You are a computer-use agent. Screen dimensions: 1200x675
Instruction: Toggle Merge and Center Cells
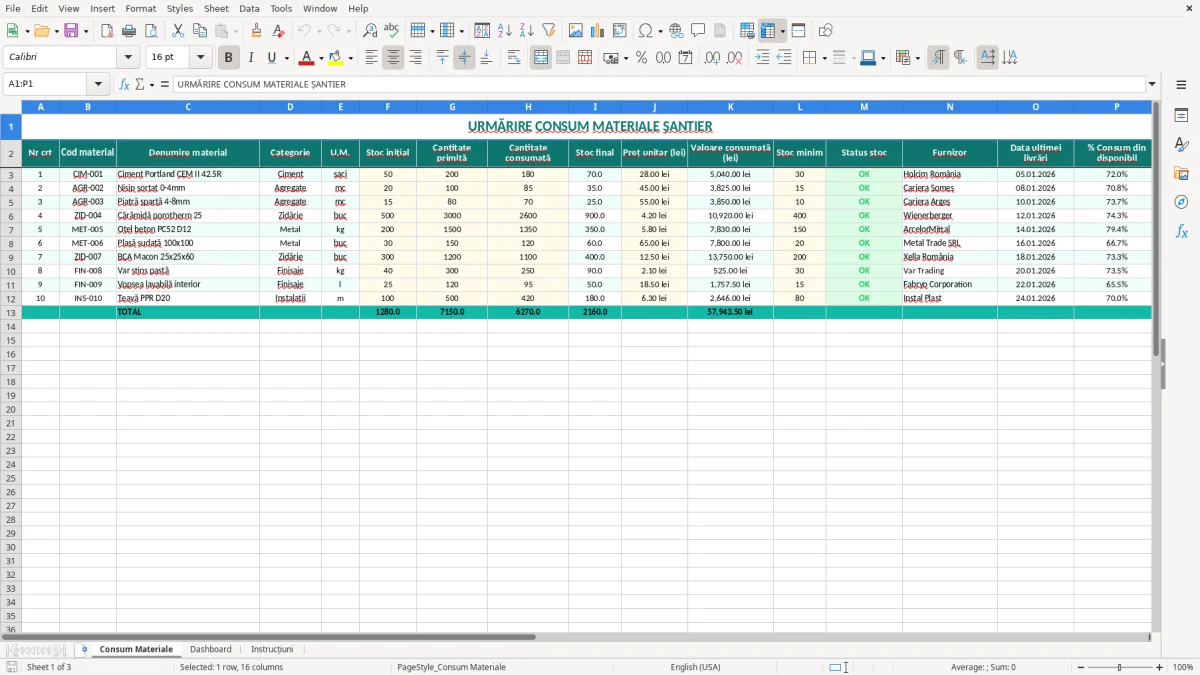pyautogui.click(x=541, y=58)
